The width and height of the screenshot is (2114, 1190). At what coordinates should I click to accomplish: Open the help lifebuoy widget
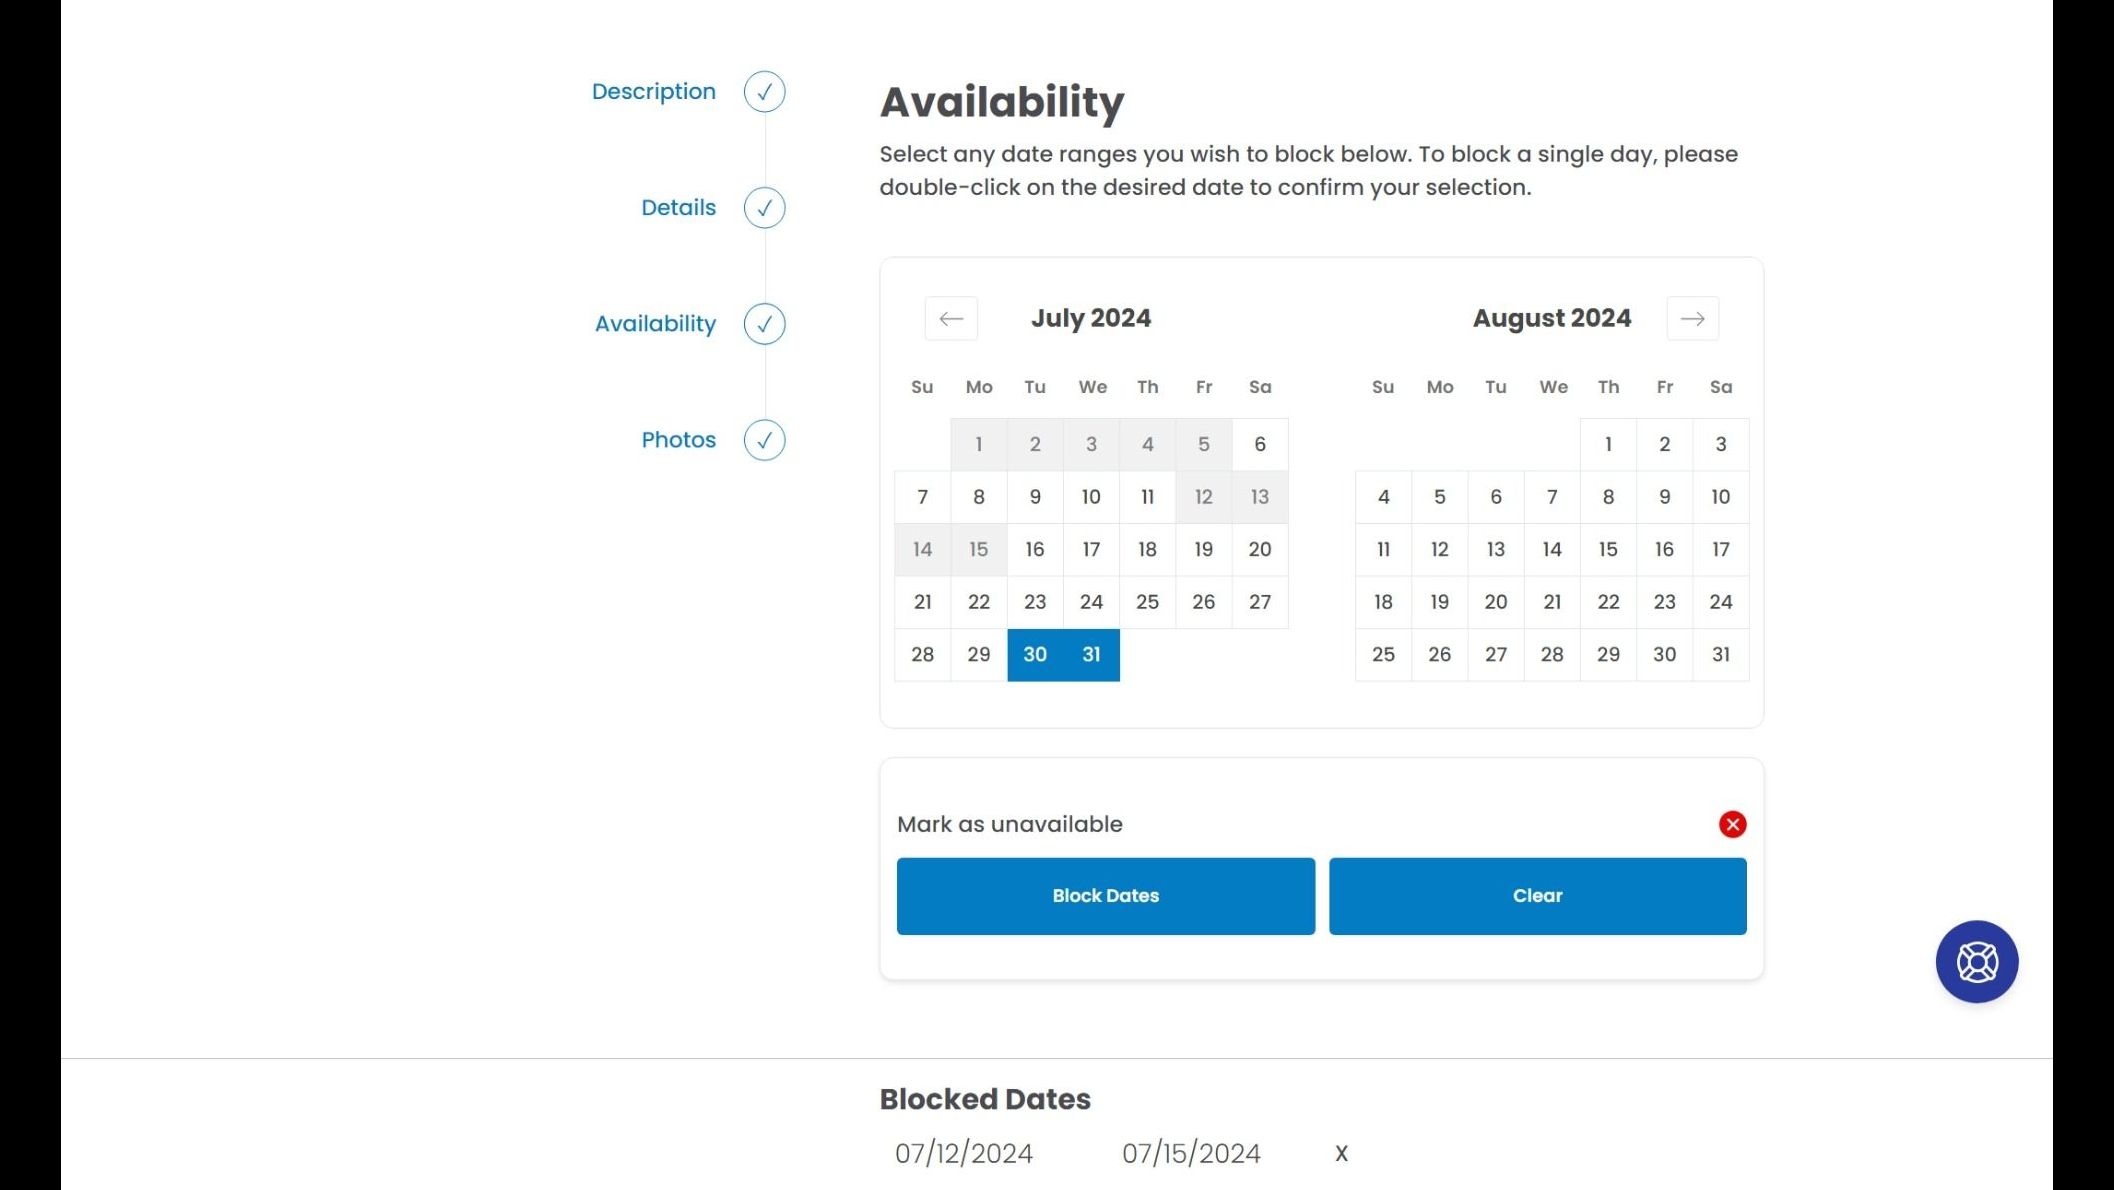[x=1977, y=961]
